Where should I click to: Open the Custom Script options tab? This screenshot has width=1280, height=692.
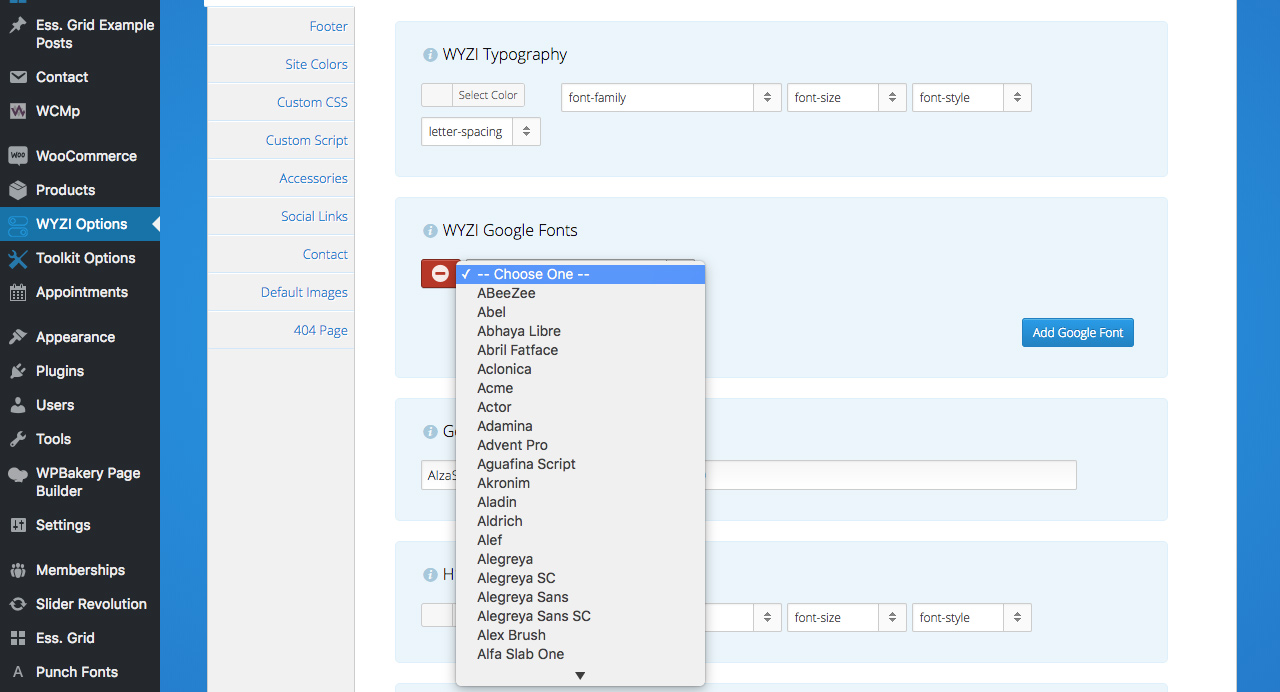pyautogui.click(x=281, y=140)
